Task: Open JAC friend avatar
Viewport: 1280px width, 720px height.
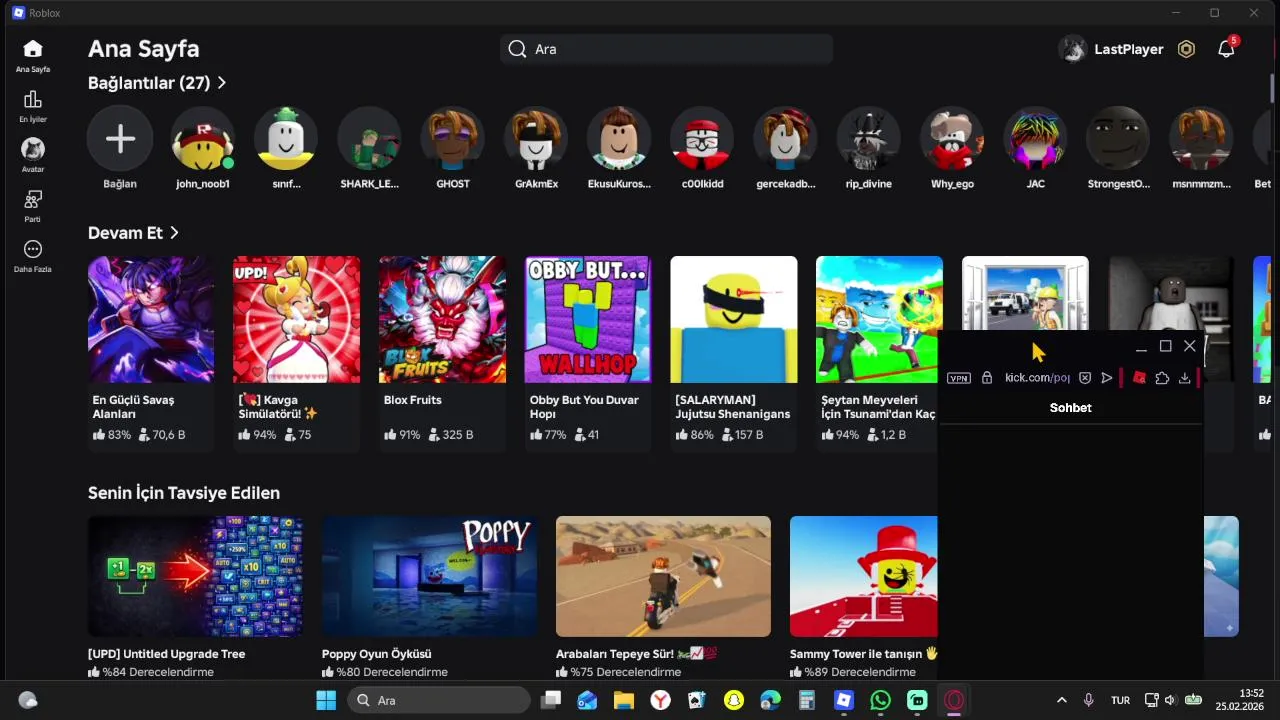Action: coord(1035,139)
